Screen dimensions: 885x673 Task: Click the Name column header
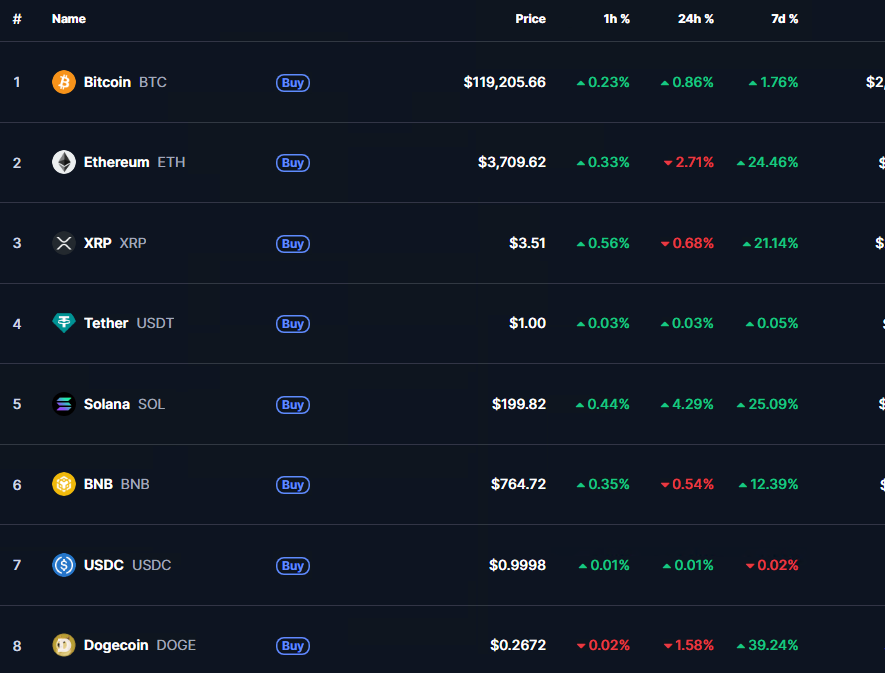click(x=68, y=19)
